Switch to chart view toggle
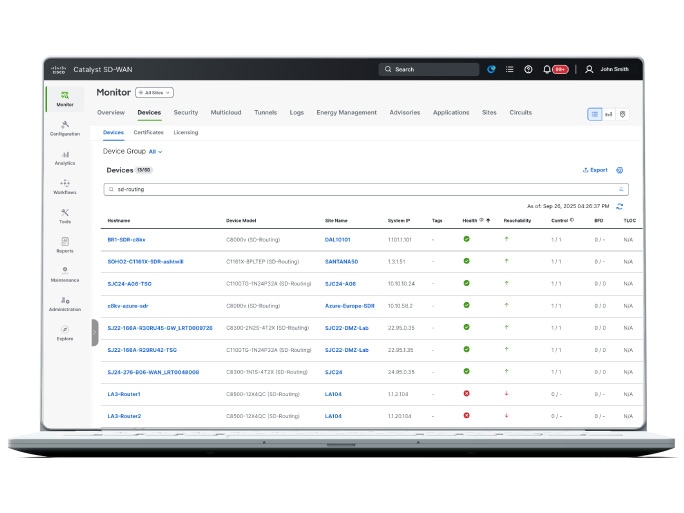The width and height of the screenshot is (684, 513). (608, 114)
